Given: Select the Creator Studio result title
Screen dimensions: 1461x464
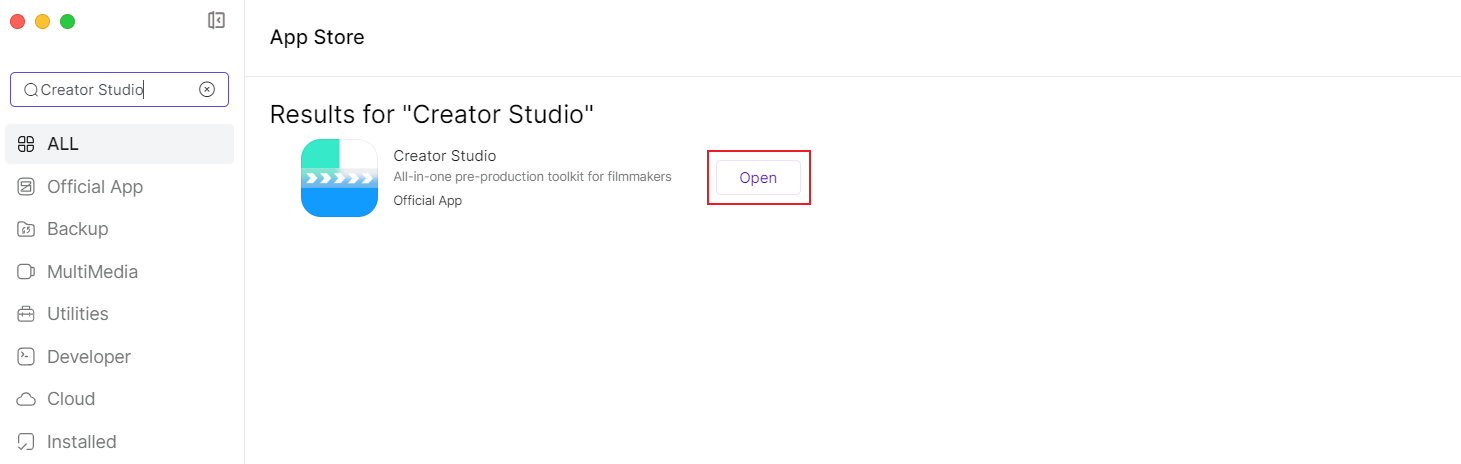Looking at the screenshot, I should [445, 156].
